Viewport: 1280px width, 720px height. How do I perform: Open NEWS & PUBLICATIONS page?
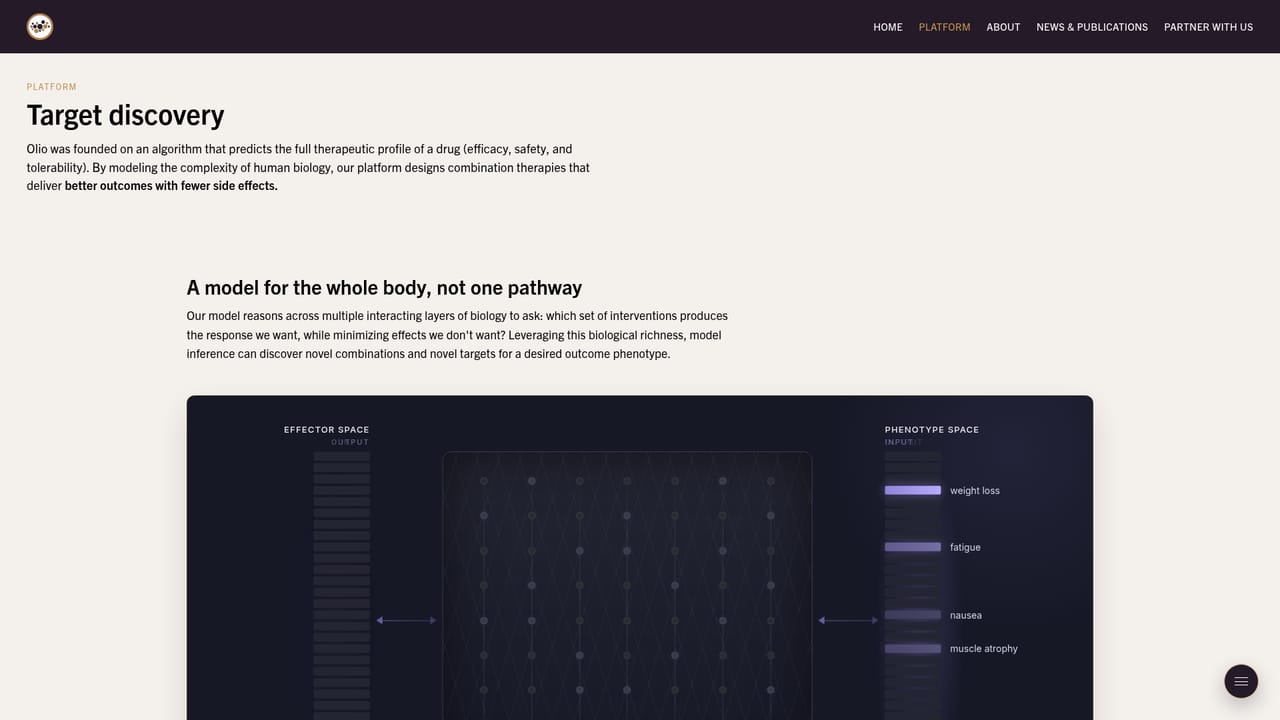point(1092,27)
